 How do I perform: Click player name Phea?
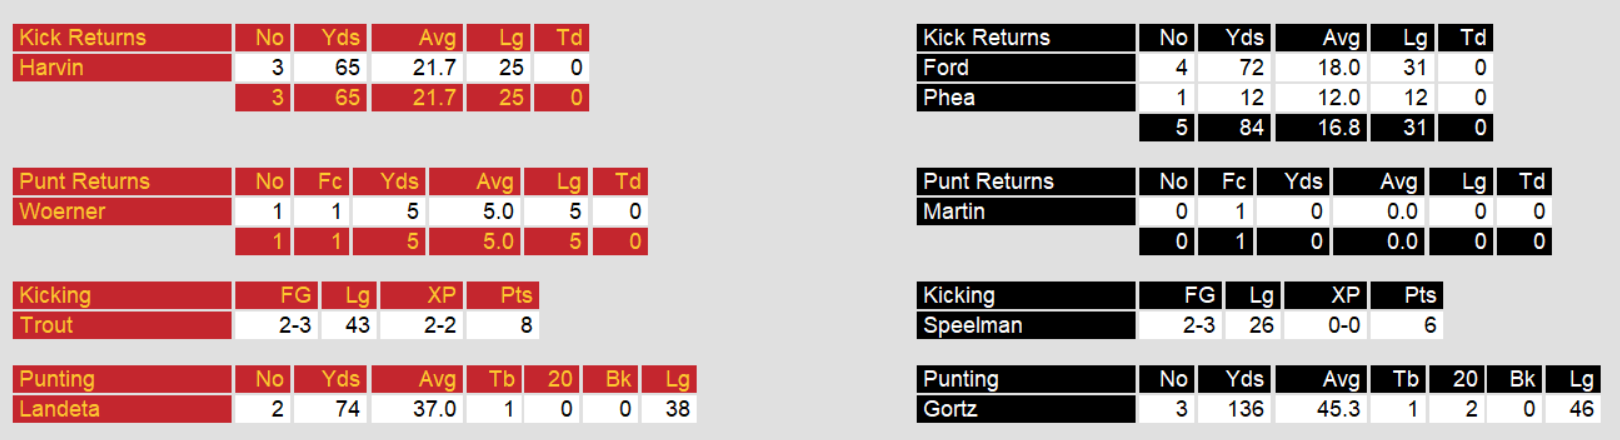coord(949,98)
